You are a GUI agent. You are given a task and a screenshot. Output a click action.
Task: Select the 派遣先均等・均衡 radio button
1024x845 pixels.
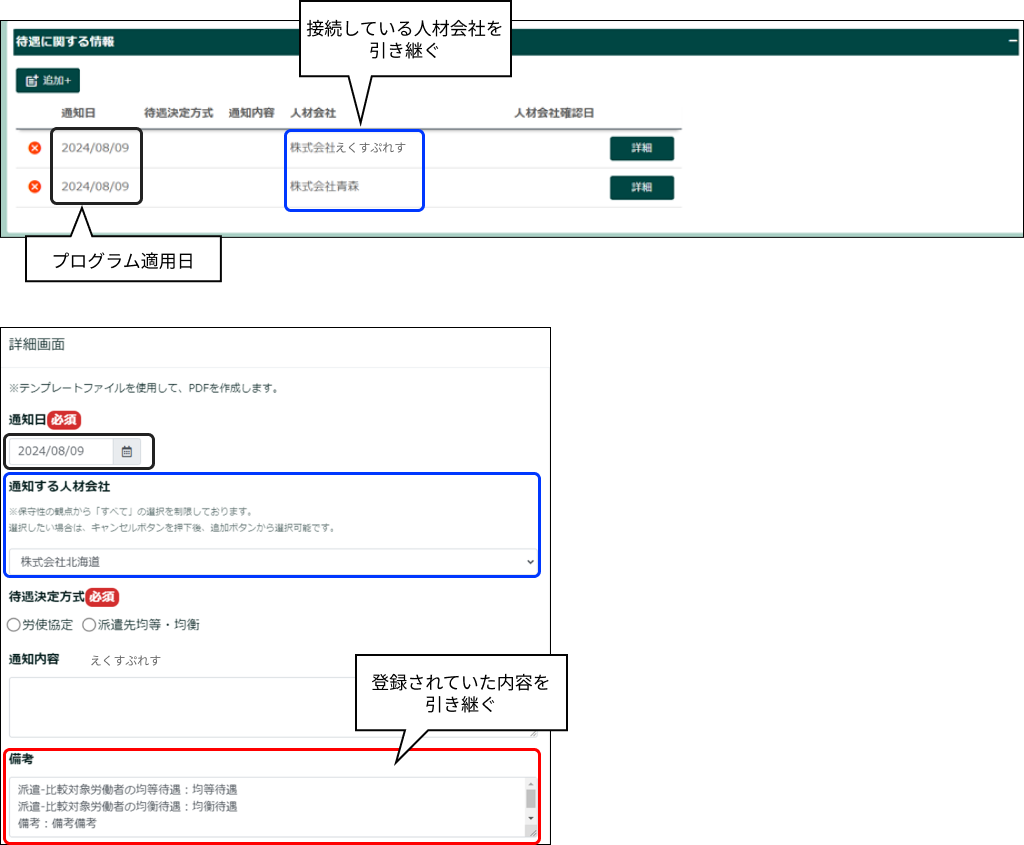coord(89,625)
